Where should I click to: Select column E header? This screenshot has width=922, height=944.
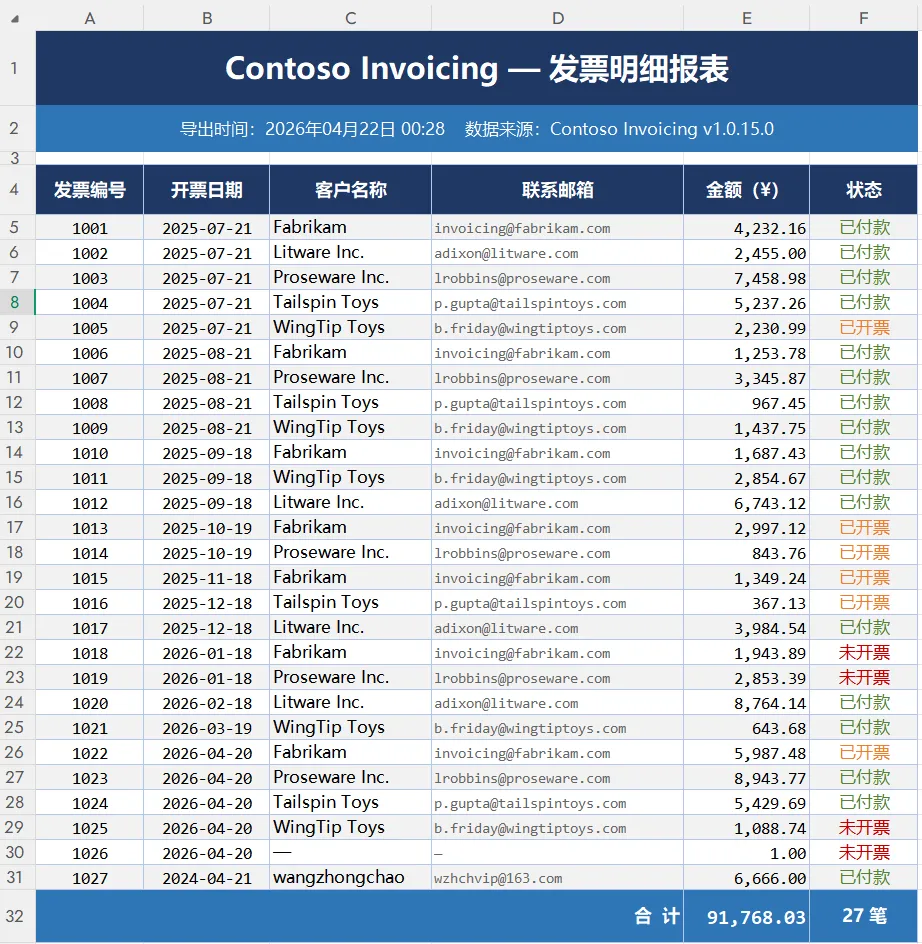(x=747, y=19)
